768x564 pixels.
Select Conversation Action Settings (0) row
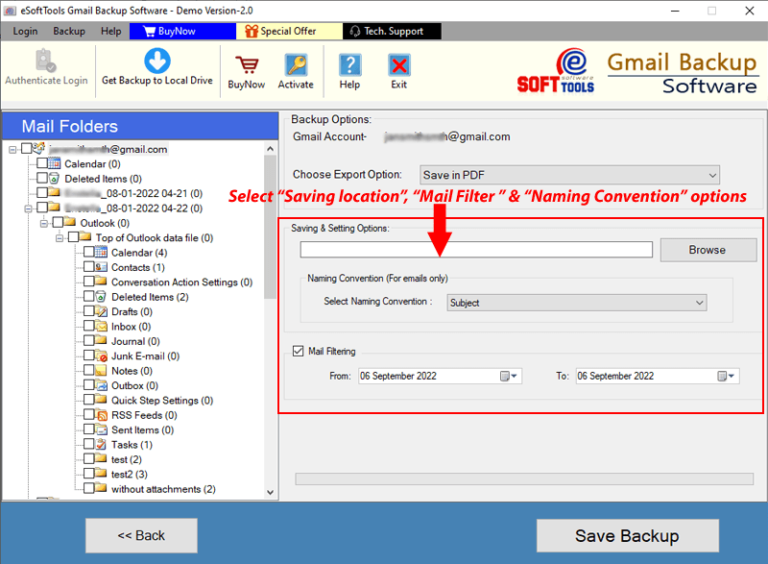pos(182,282)
